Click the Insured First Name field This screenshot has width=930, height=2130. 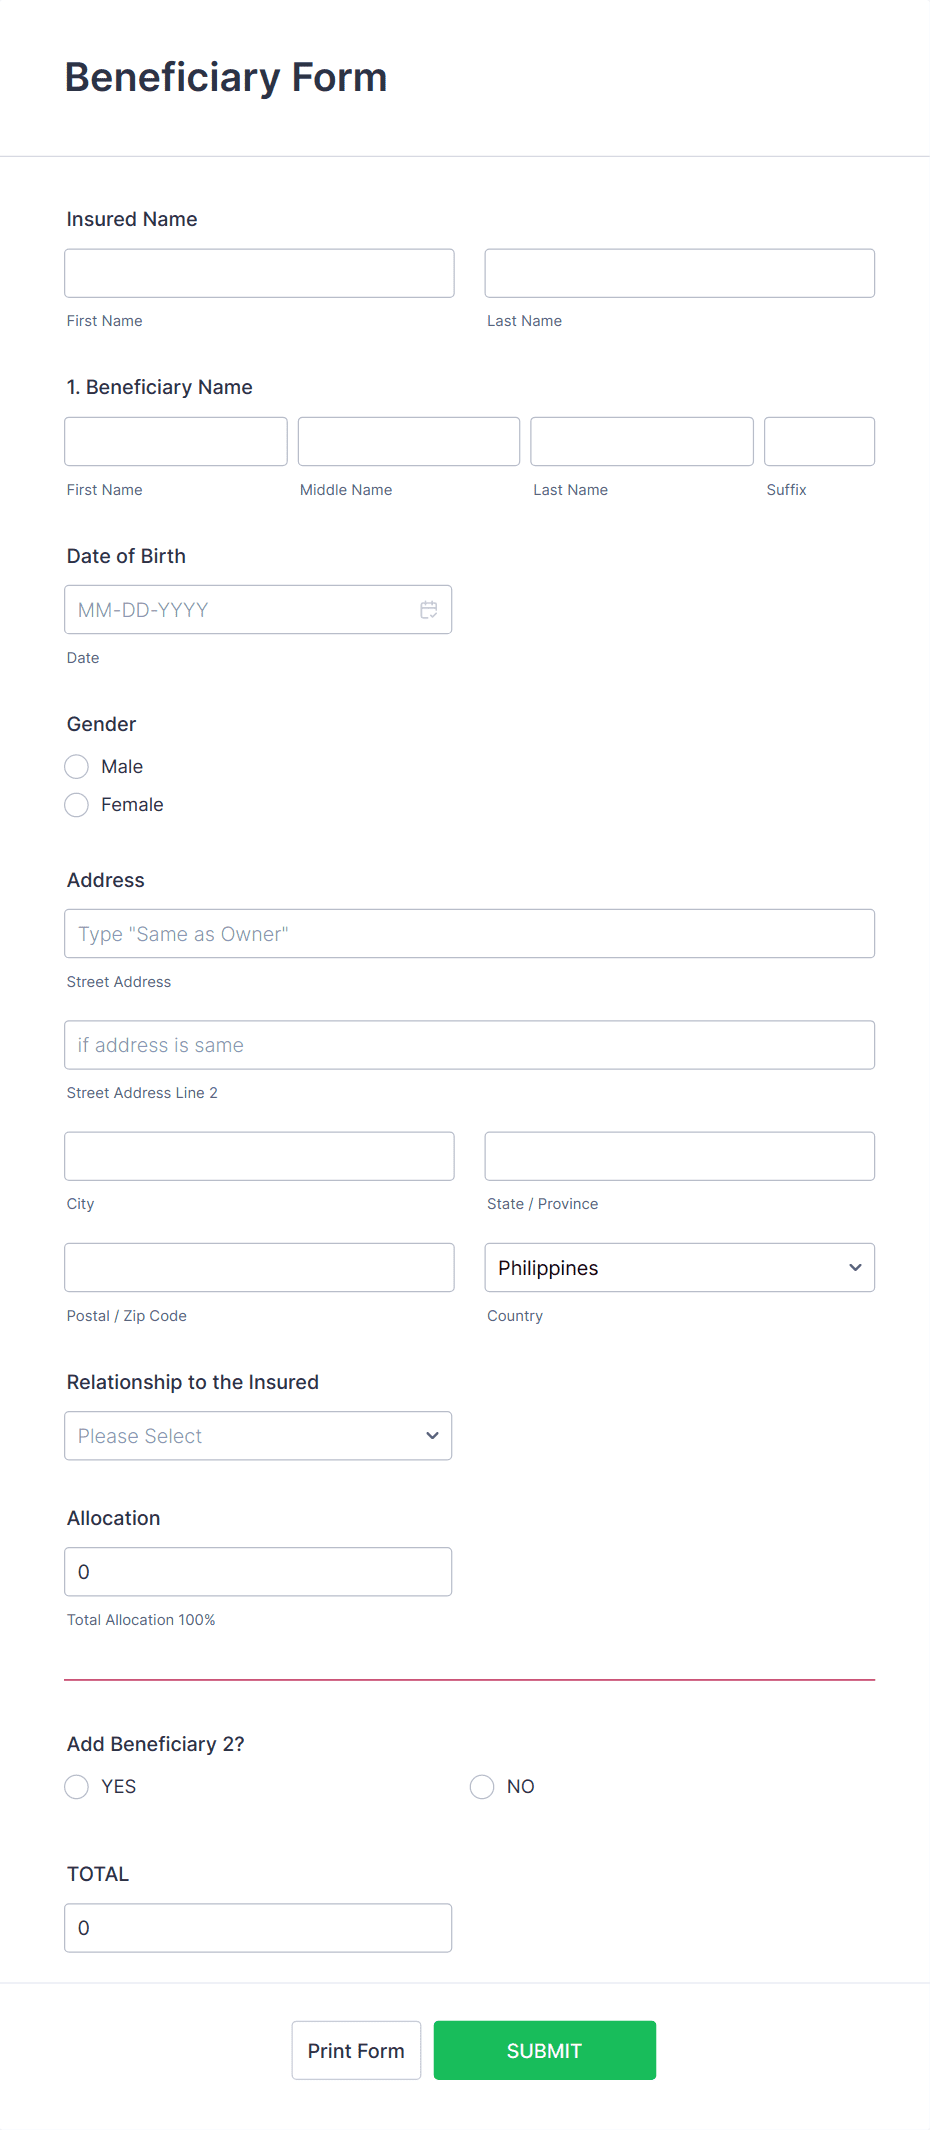coord(258,272)
